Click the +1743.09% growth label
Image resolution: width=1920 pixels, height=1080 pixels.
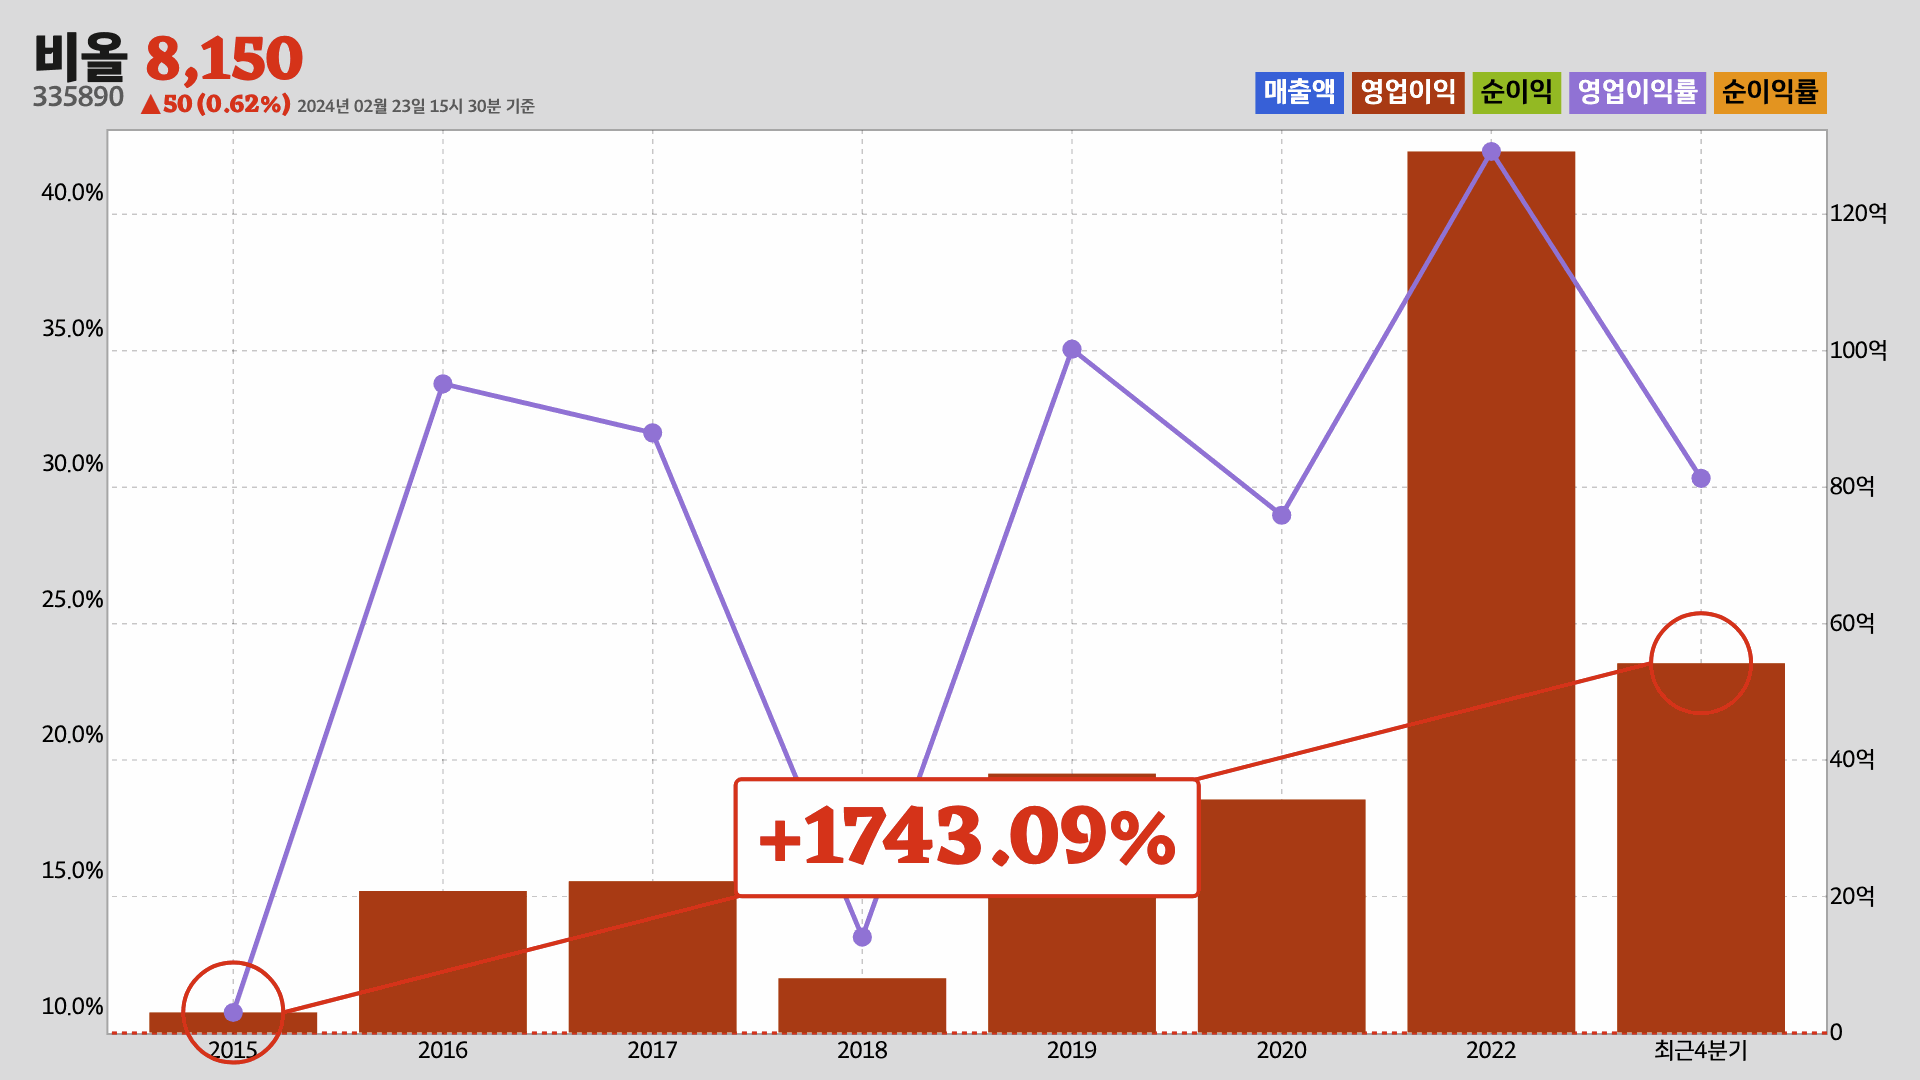pyautogui.click(x=967, y=838)
